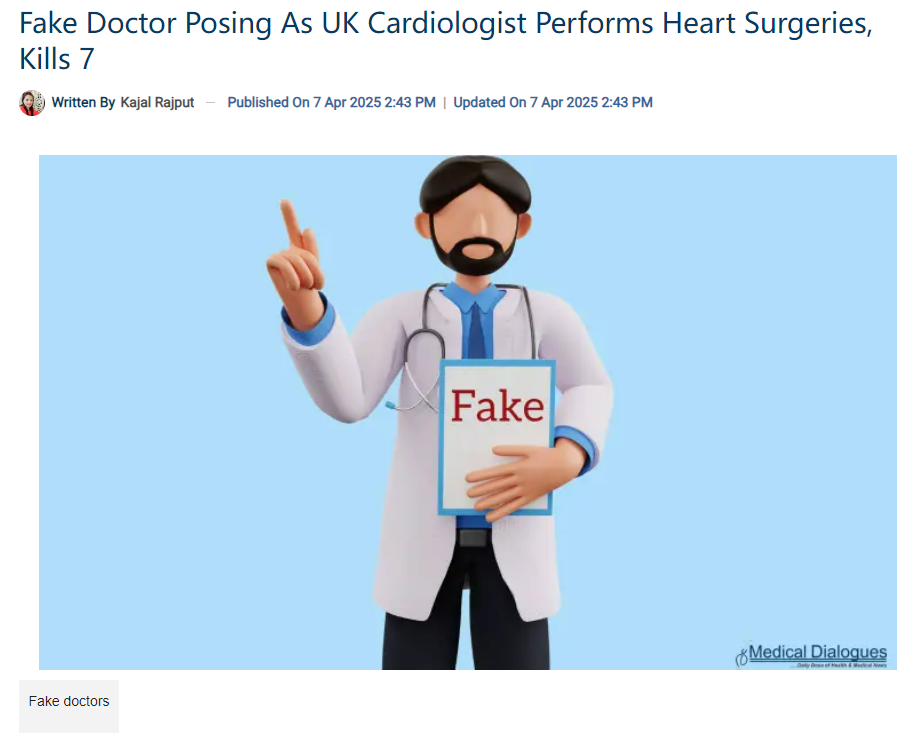Click the red Fake text on clipboard
Viewport: 912px width, 742px height.
[x=497, y=405]
